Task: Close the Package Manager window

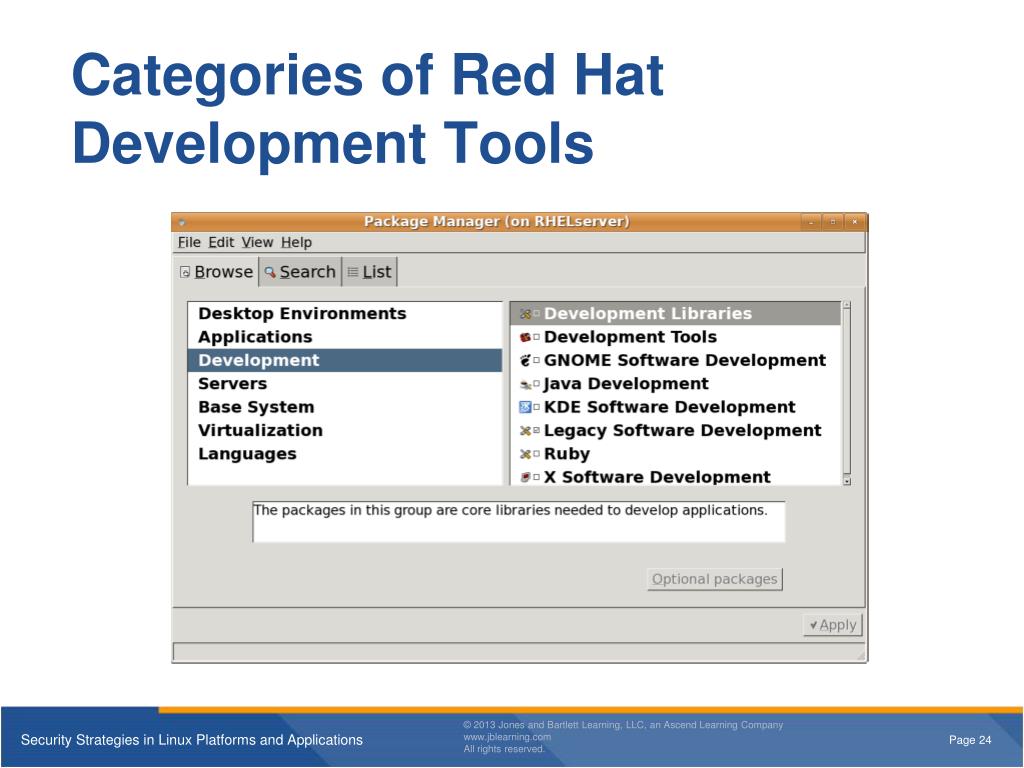Action: click(x=854, y=223)
